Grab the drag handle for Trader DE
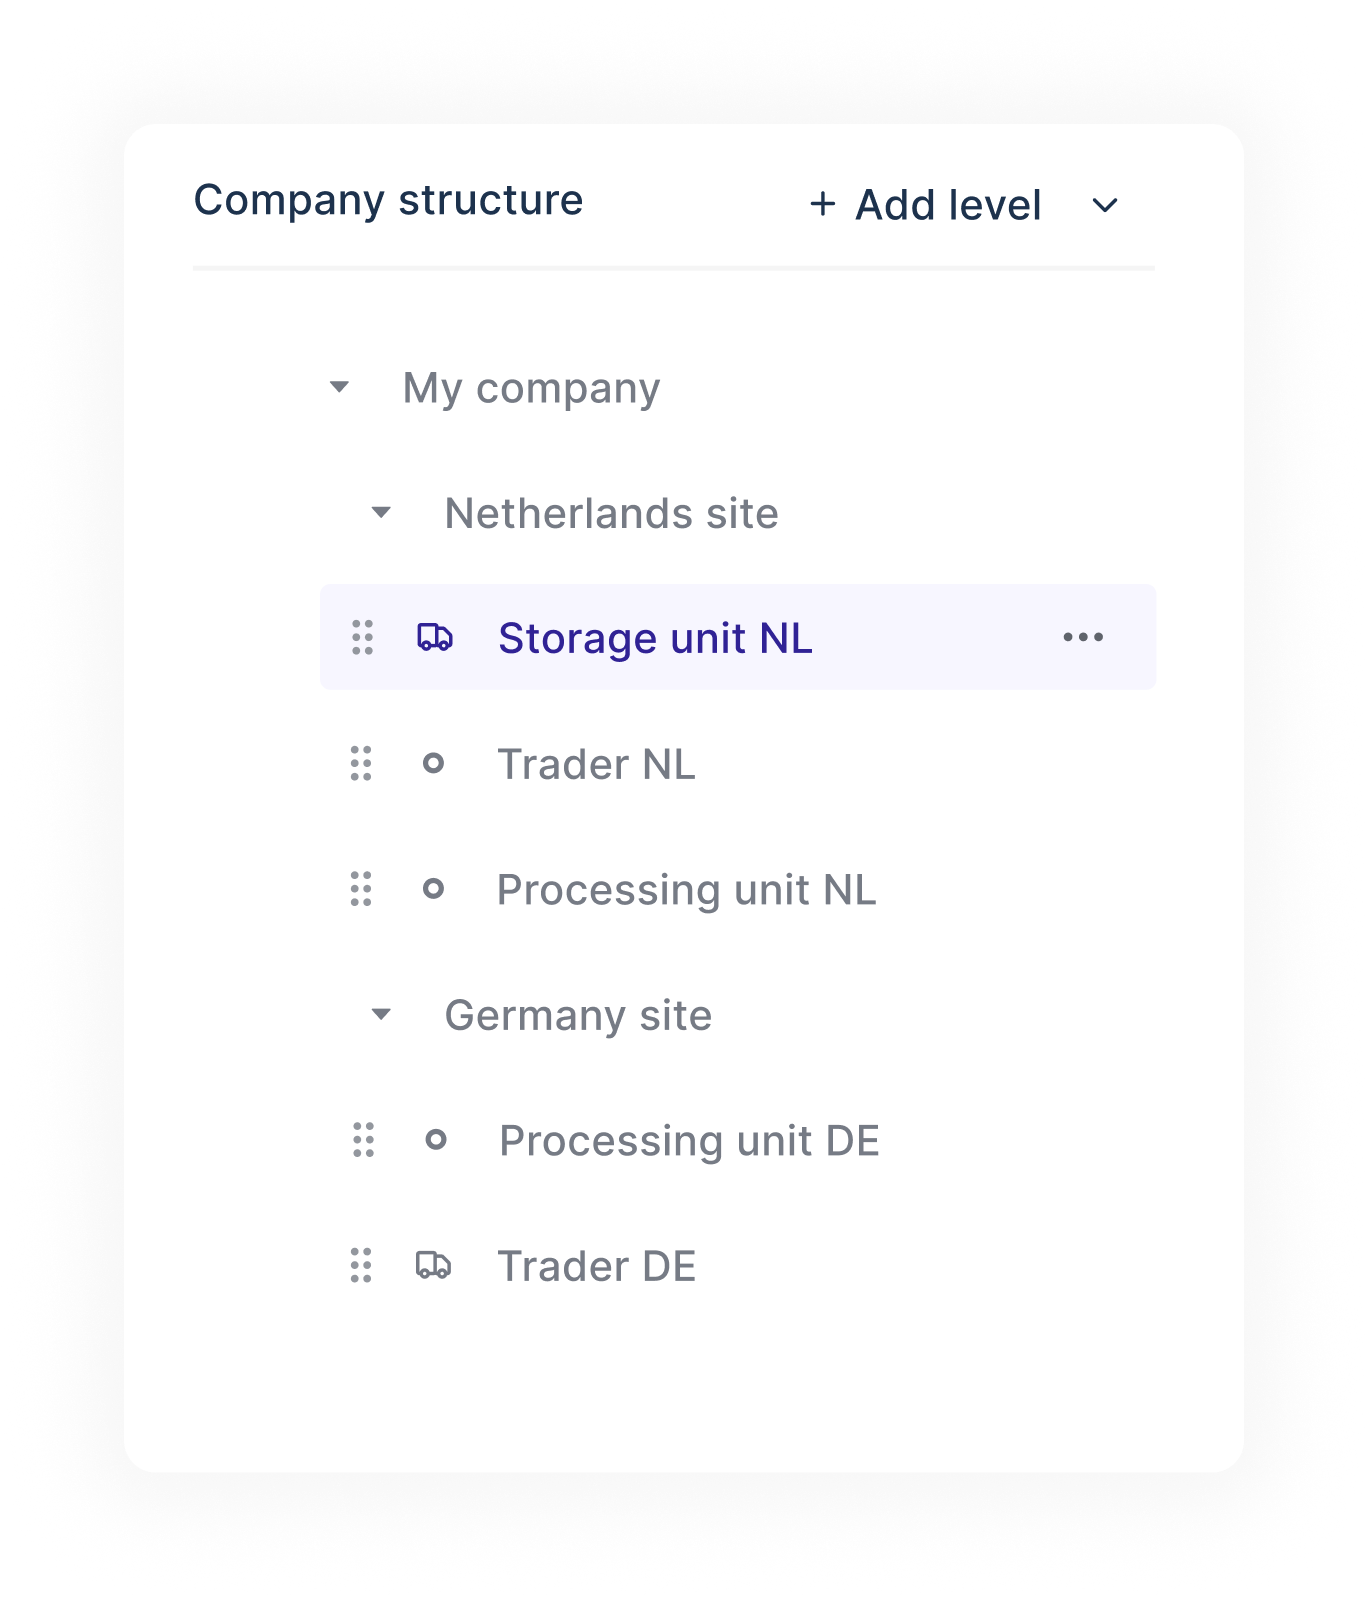 point(363,1266)
